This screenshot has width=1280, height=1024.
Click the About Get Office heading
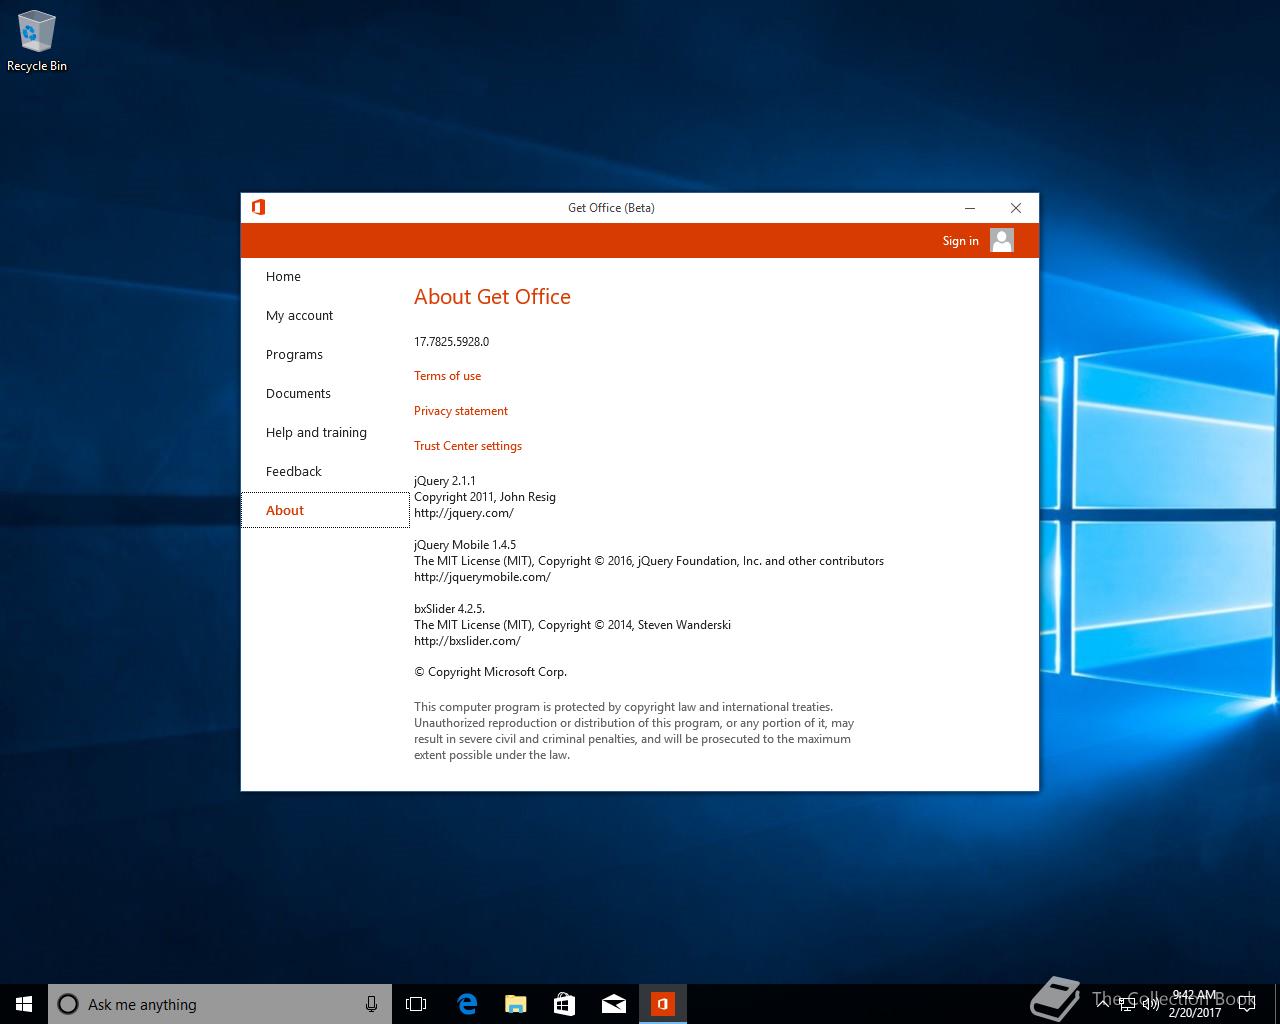[492, 297]
